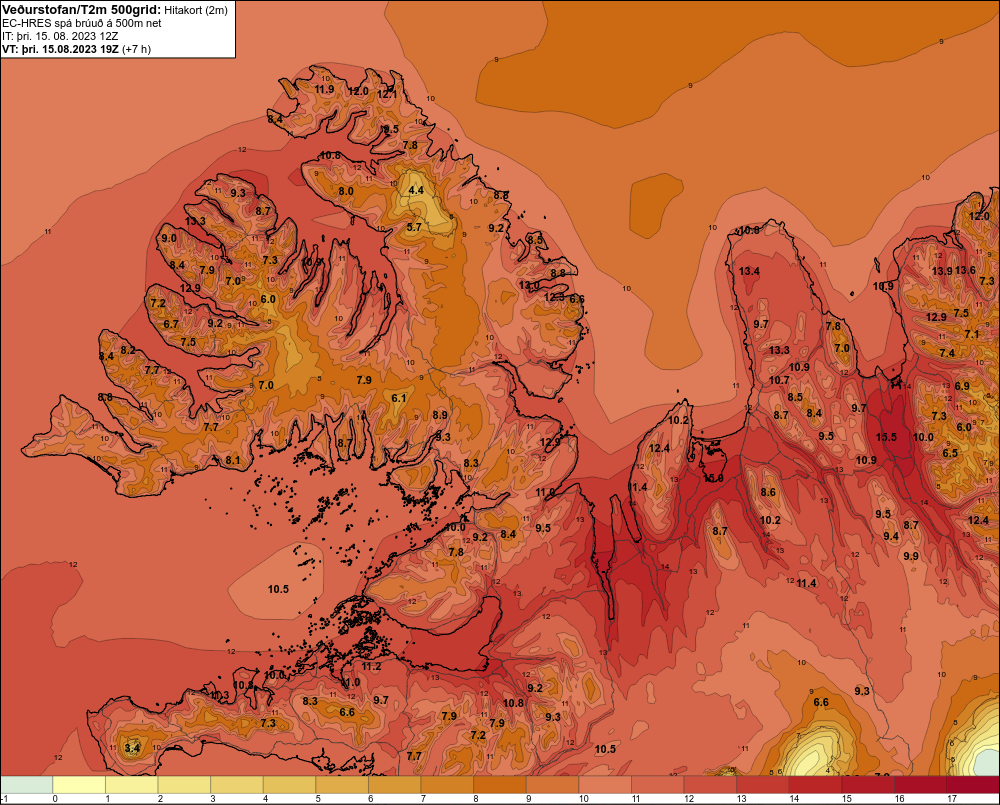Click legend tick label '17'
This screenshot has height=805, width=1000.
952,799
